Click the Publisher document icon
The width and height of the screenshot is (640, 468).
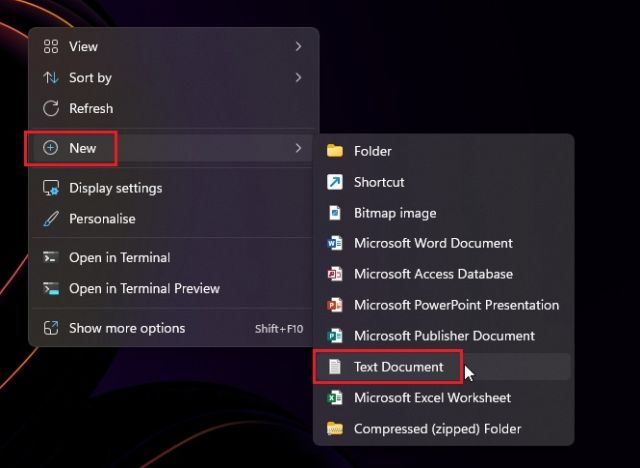(335, 336)
